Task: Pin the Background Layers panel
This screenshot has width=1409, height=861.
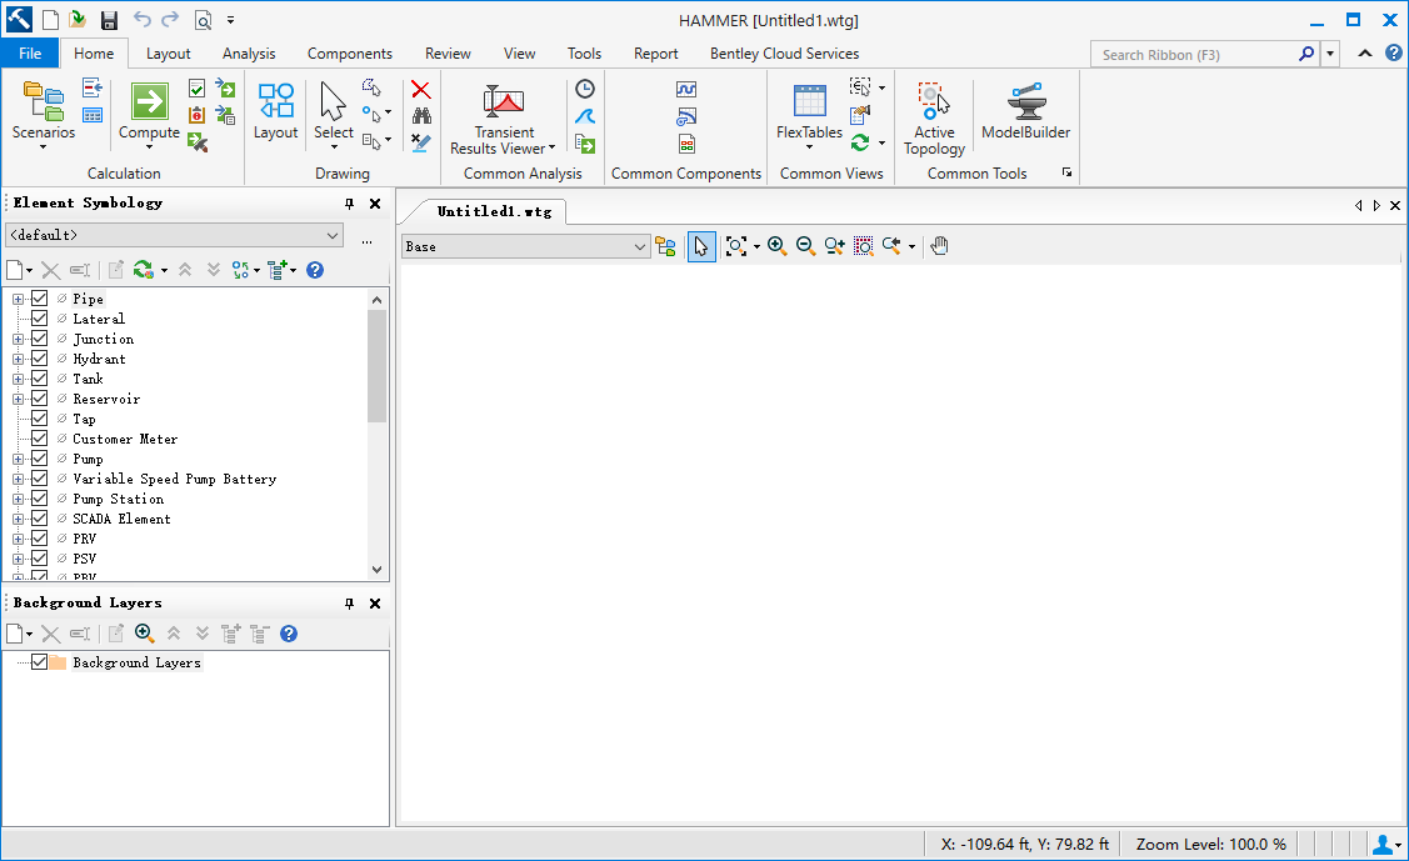Action: pyautogui.click(x=349, y=603)
